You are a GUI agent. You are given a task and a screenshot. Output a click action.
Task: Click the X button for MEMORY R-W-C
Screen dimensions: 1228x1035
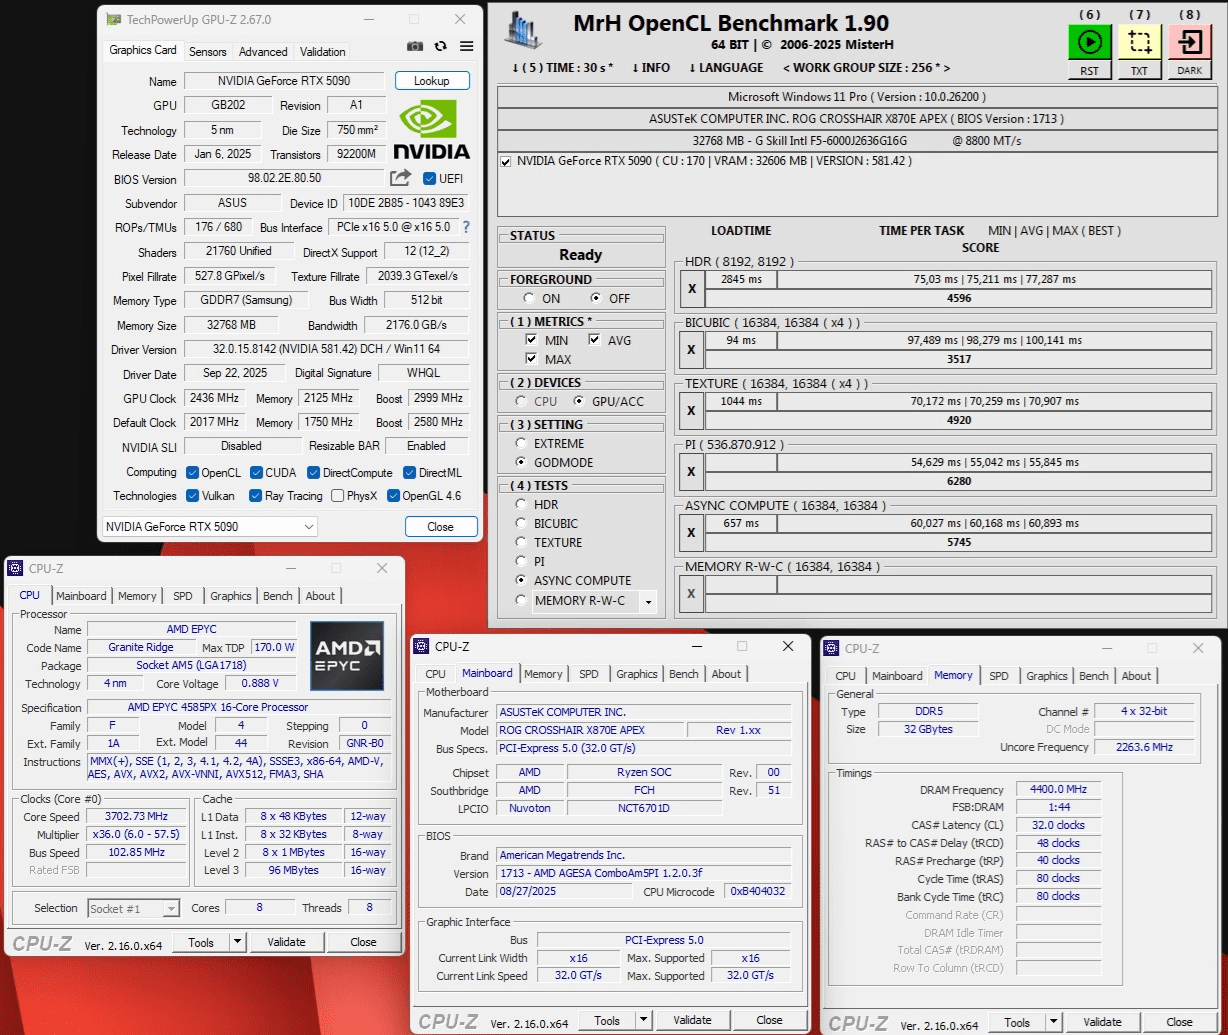(691, 594)
